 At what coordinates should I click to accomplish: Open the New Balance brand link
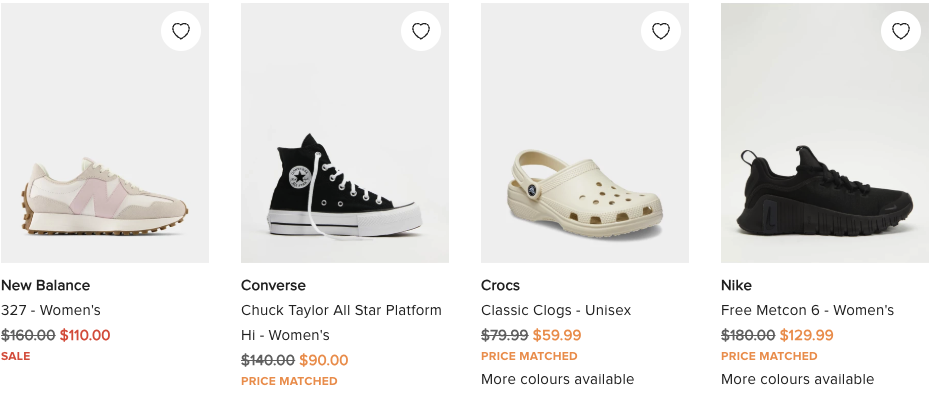click(x=45, y=285)
